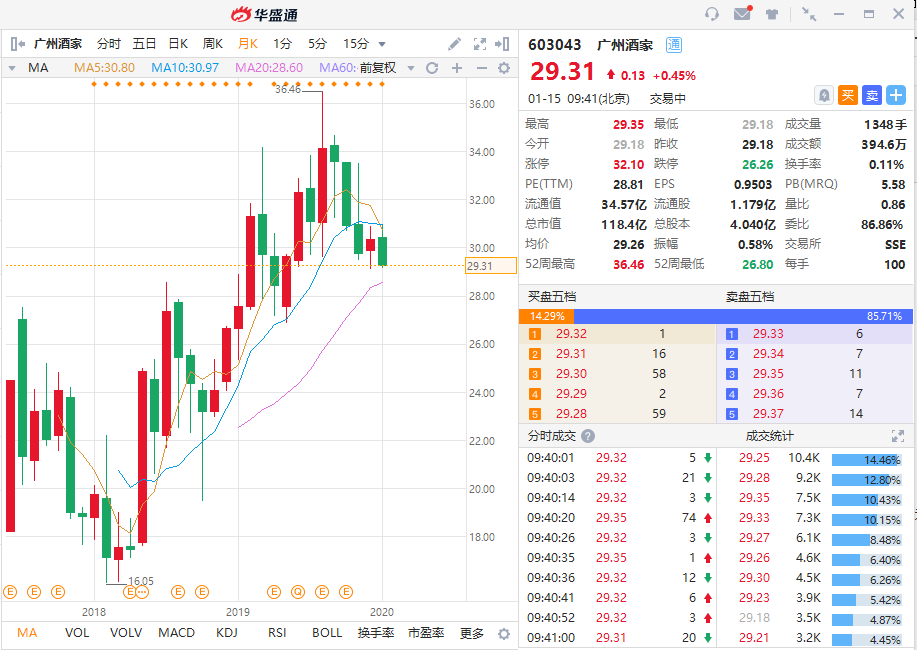Open the skin theme shirt icon
Image resolution: width=917 pixels, height=650 pixels.
pyautogui.click(x=772, y=13)
